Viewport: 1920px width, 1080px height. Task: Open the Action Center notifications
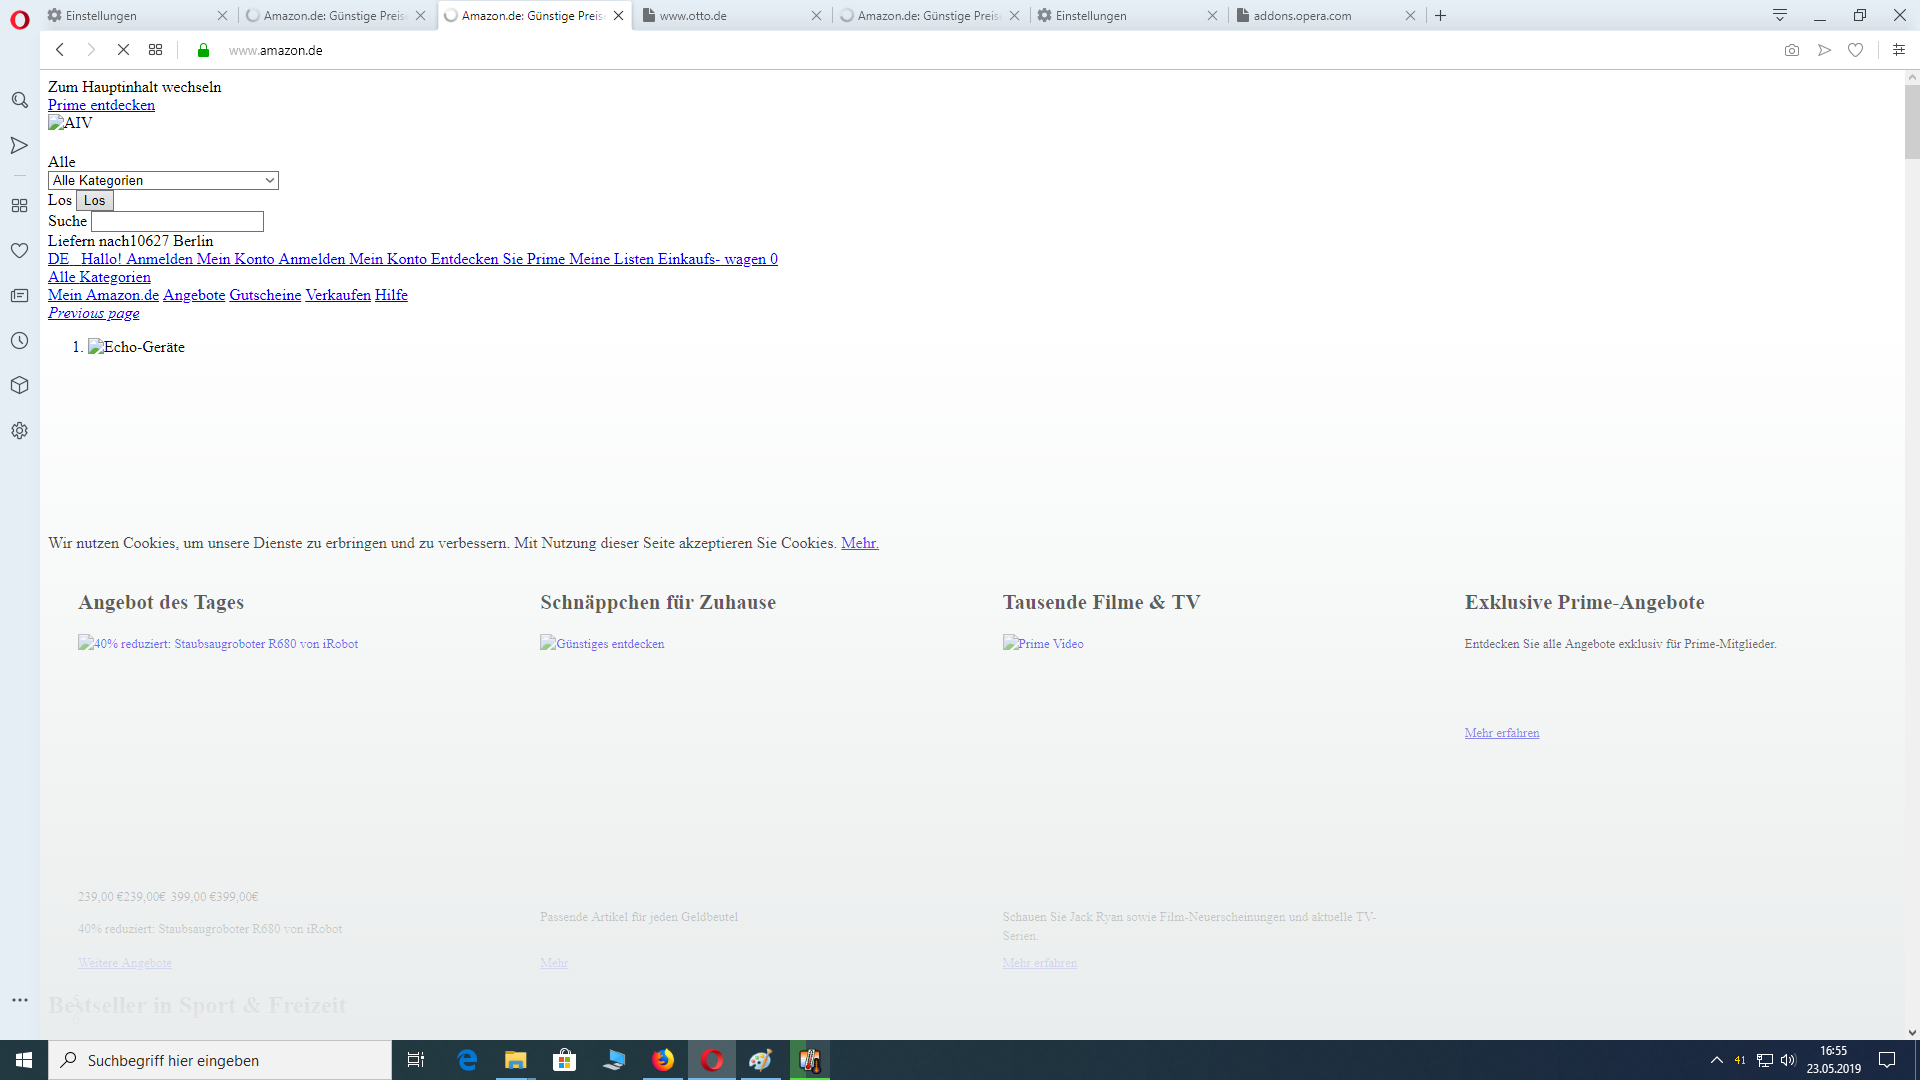(x=1887, y=1060)
